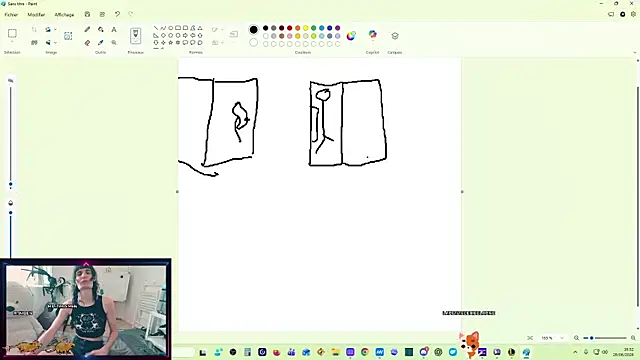Image resolution: width=640 pixels, height=360 pixels.
Task: Open Firefox from the taskbar
Action: [x=277, y=352]
